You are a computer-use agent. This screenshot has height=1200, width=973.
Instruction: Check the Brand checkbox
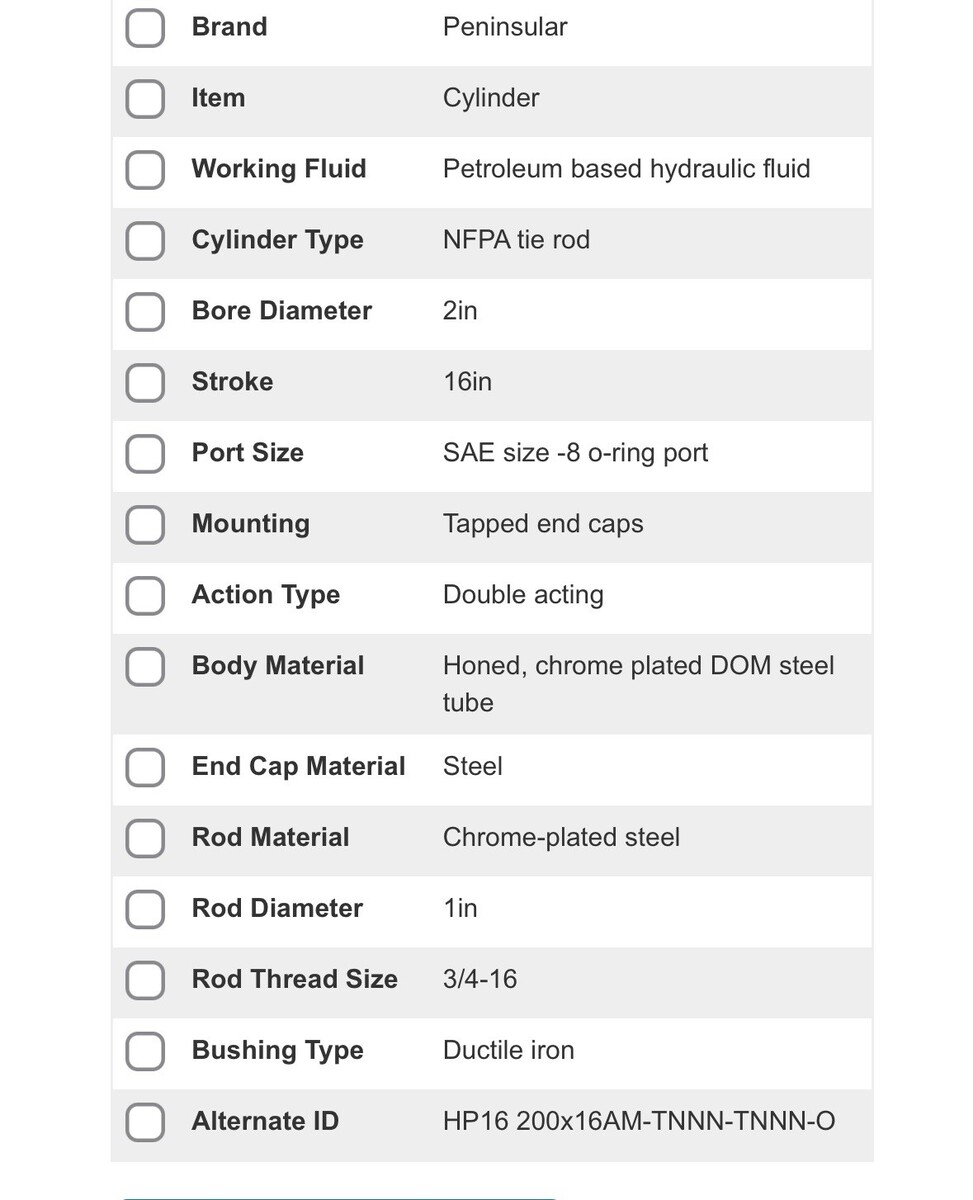coord(145,27)
